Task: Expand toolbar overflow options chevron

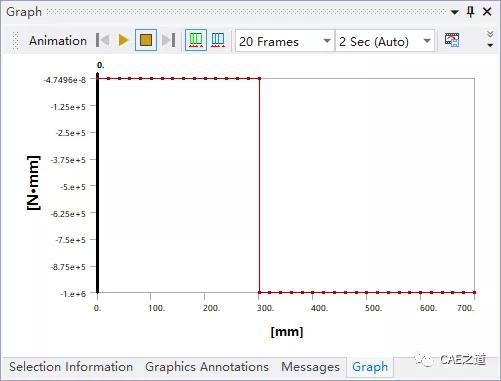Action: (490, 39)
